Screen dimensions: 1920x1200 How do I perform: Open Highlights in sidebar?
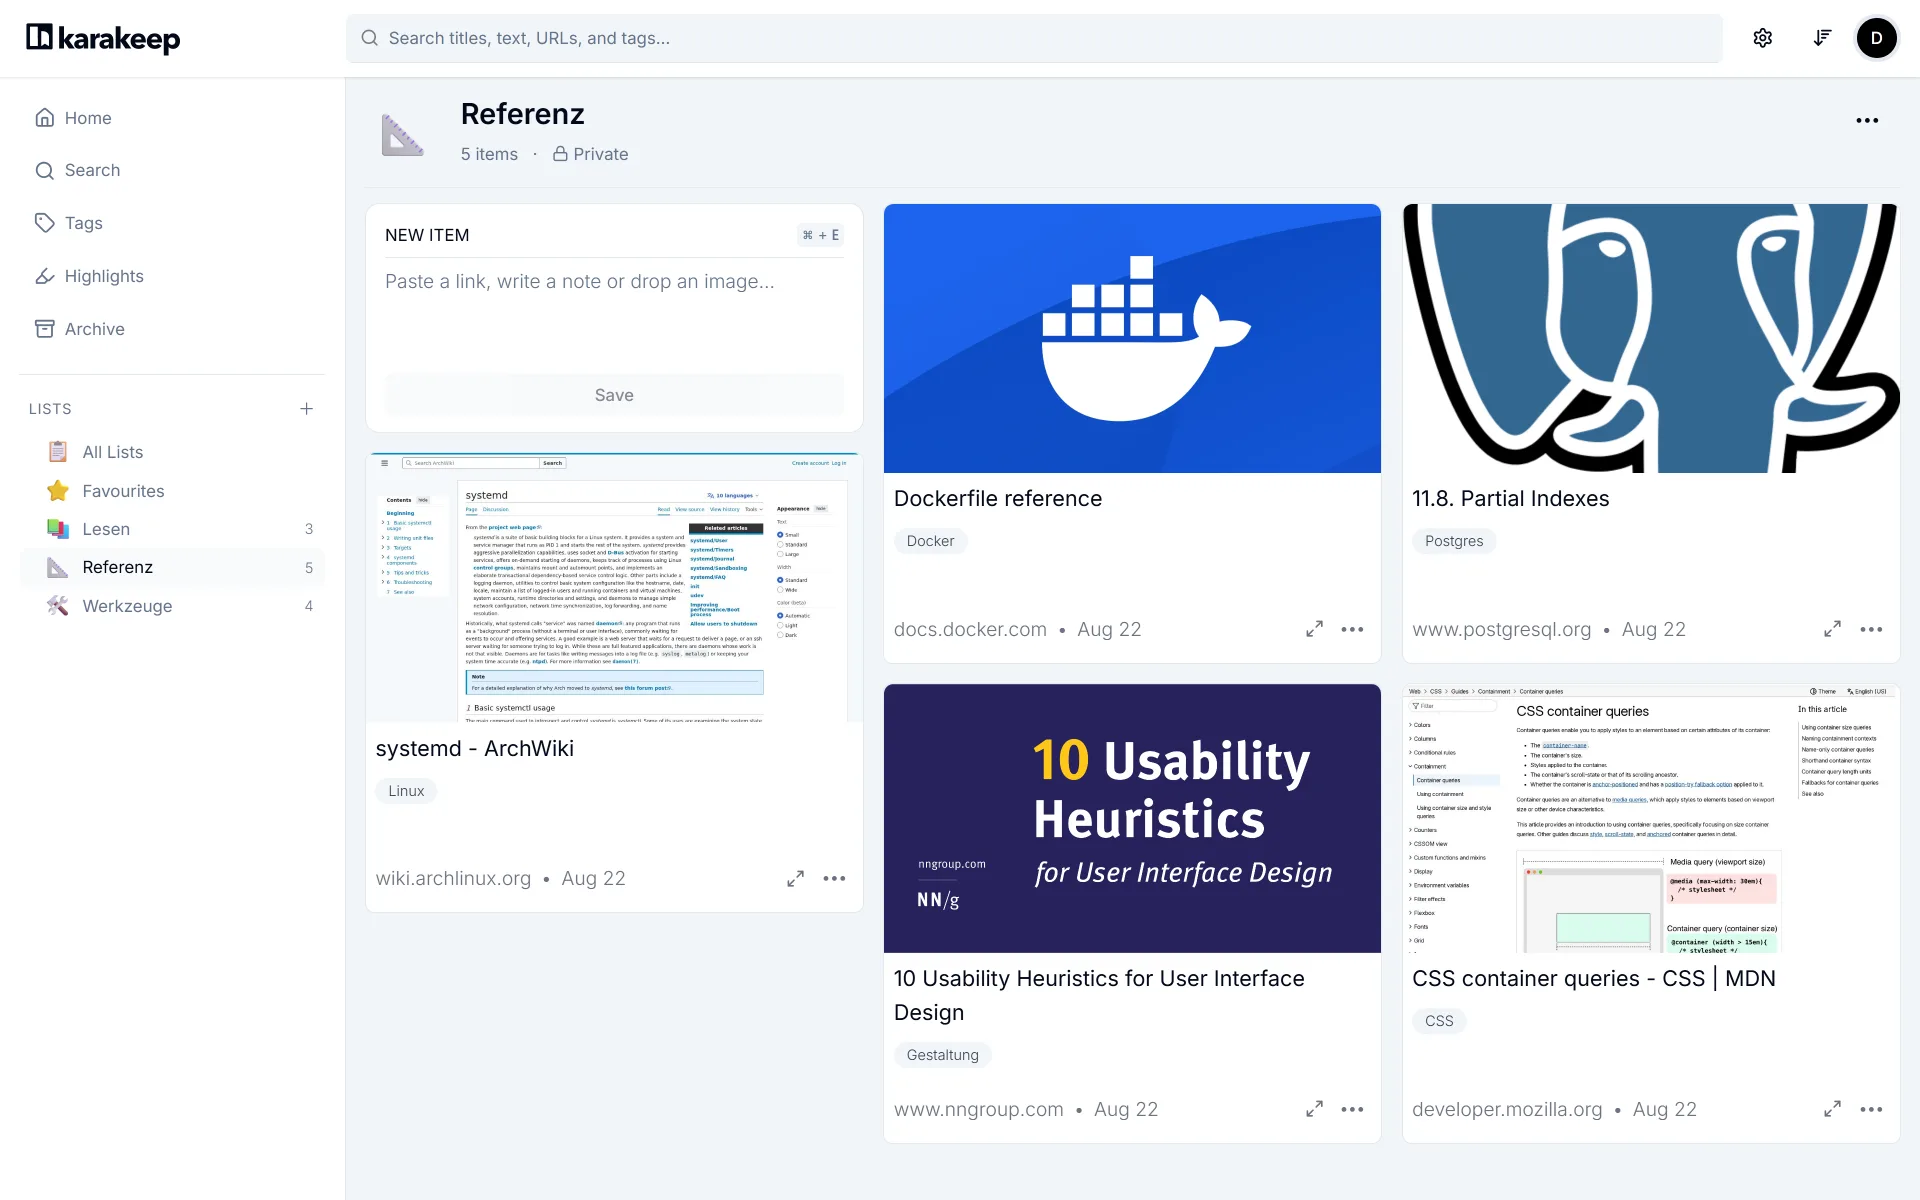[172, 276]
